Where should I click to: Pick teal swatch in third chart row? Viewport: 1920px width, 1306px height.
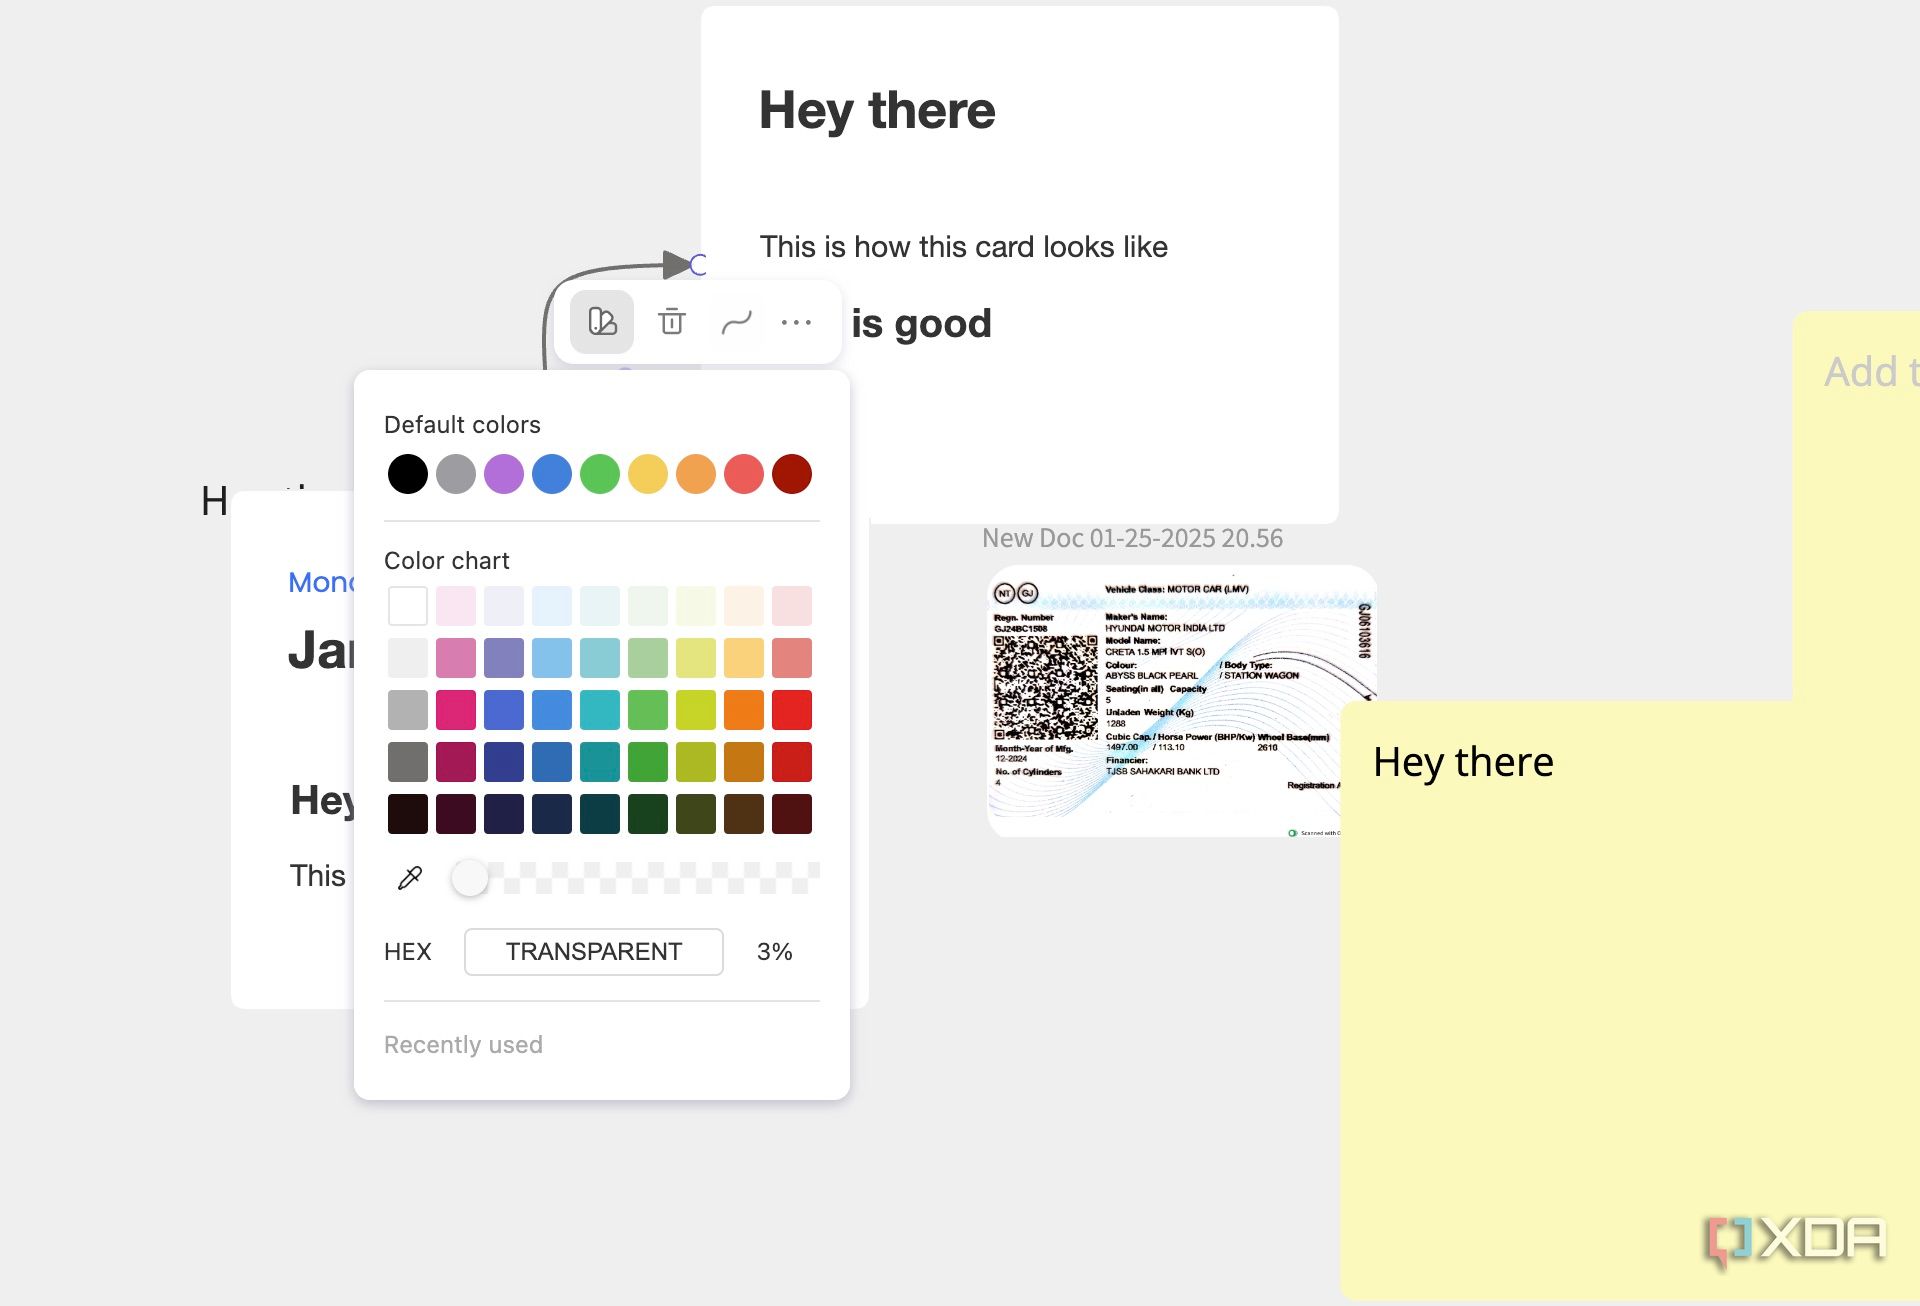point(600,710)
